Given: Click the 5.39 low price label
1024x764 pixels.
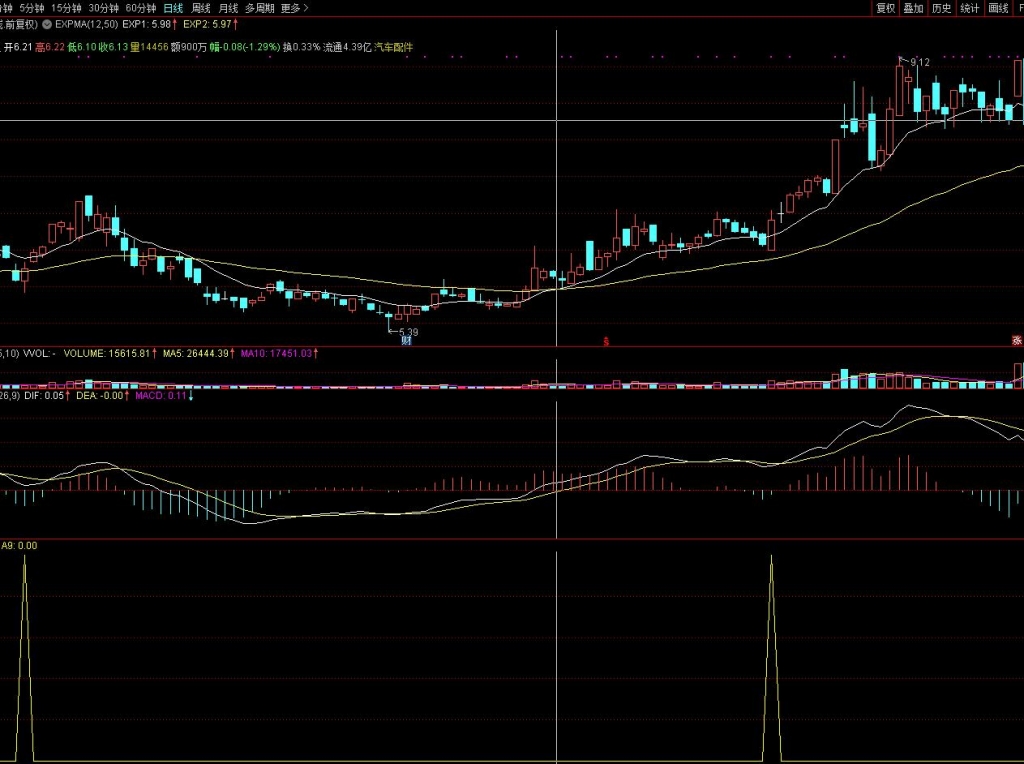Looking at the screenshot, I should (408, 332).
